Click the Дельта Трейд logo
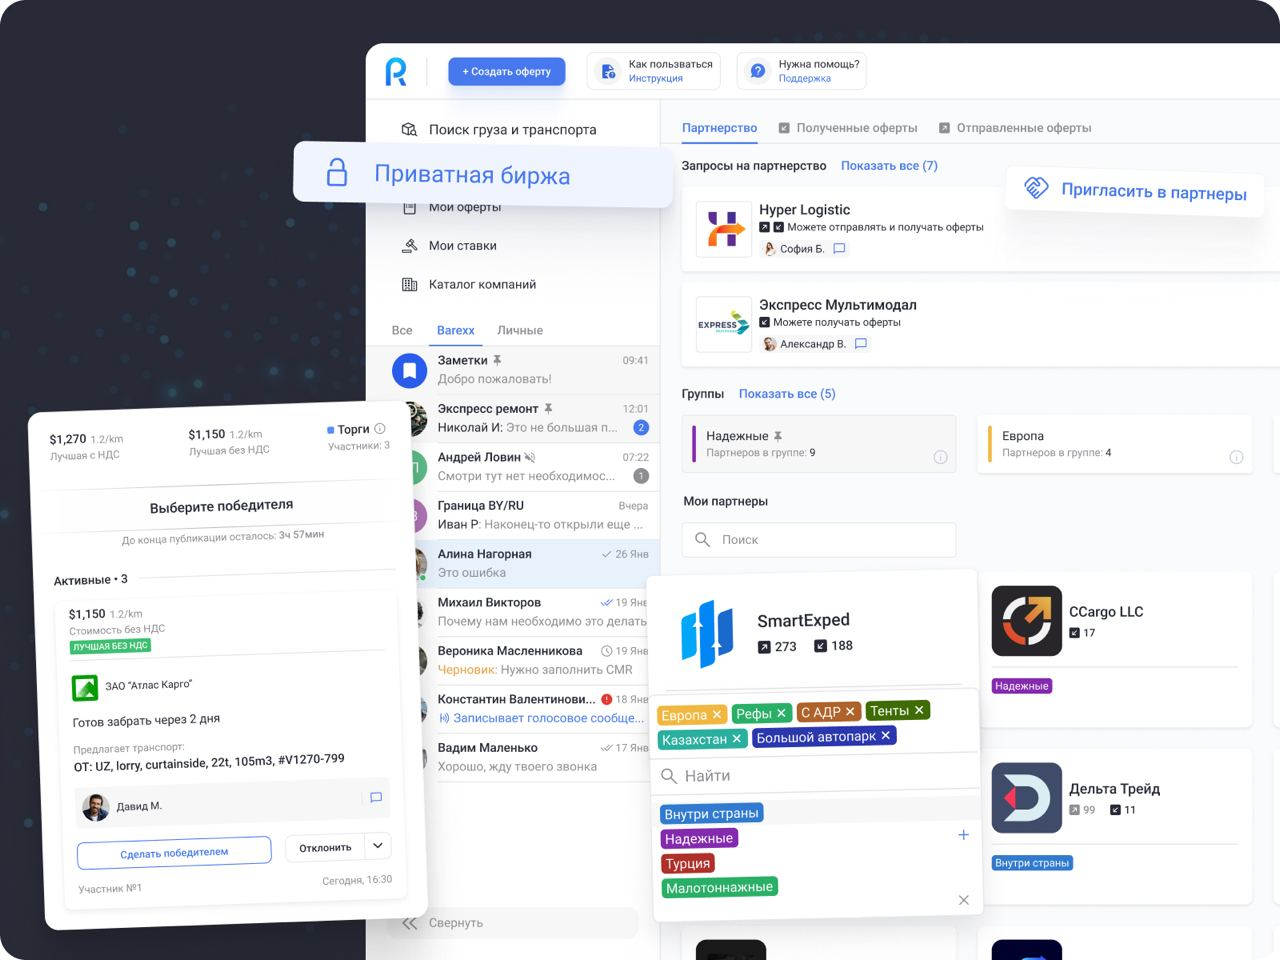 pyautogui.click(x=1026, y=798)
